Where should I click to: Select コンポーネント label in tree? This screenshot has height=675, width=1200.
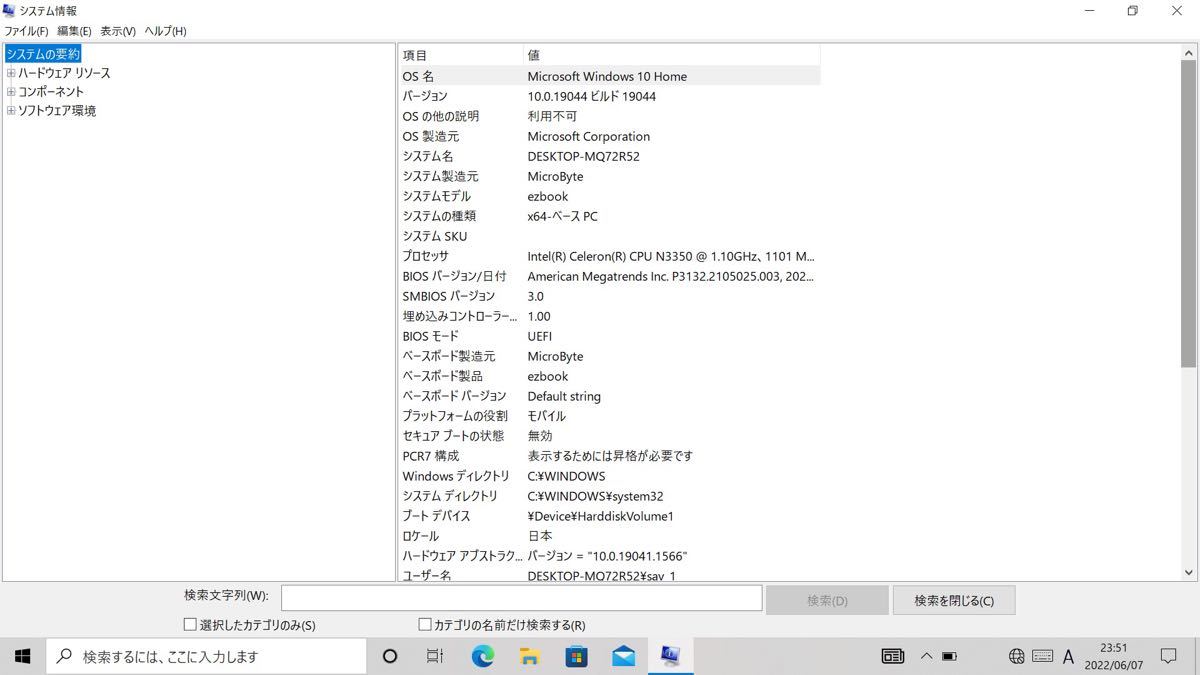(x=51, y=91)
